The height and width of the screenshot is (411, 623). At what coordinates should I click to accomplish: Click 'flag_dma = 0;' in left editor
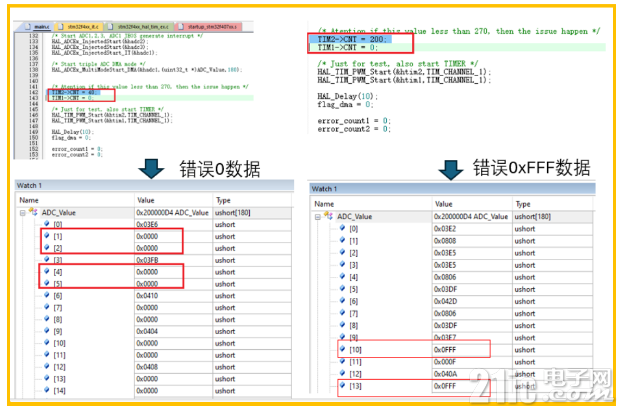[71, 138]
